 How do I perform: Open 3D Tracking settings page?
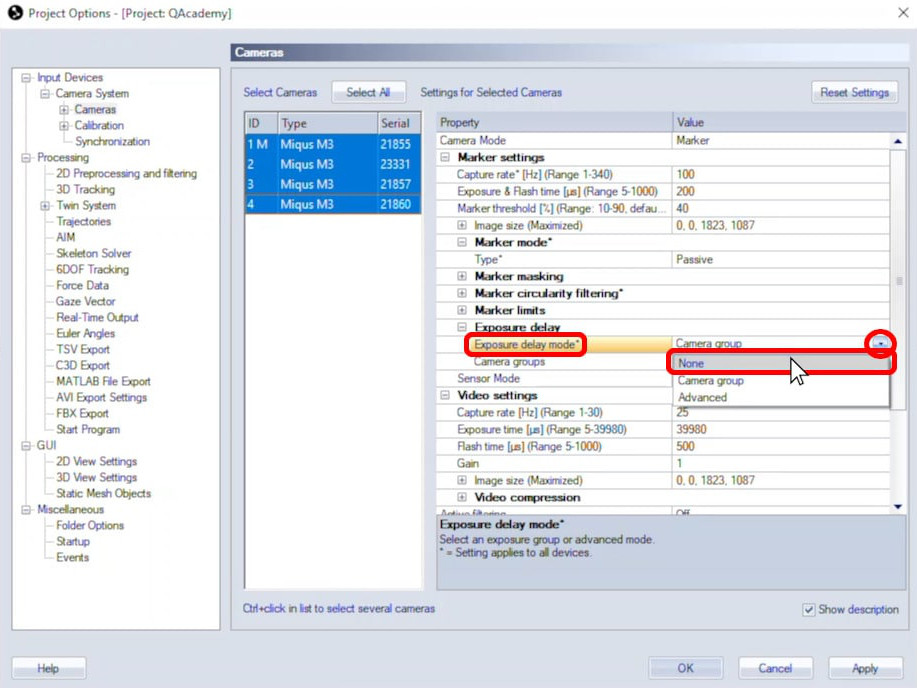click(x=85, y=190)
